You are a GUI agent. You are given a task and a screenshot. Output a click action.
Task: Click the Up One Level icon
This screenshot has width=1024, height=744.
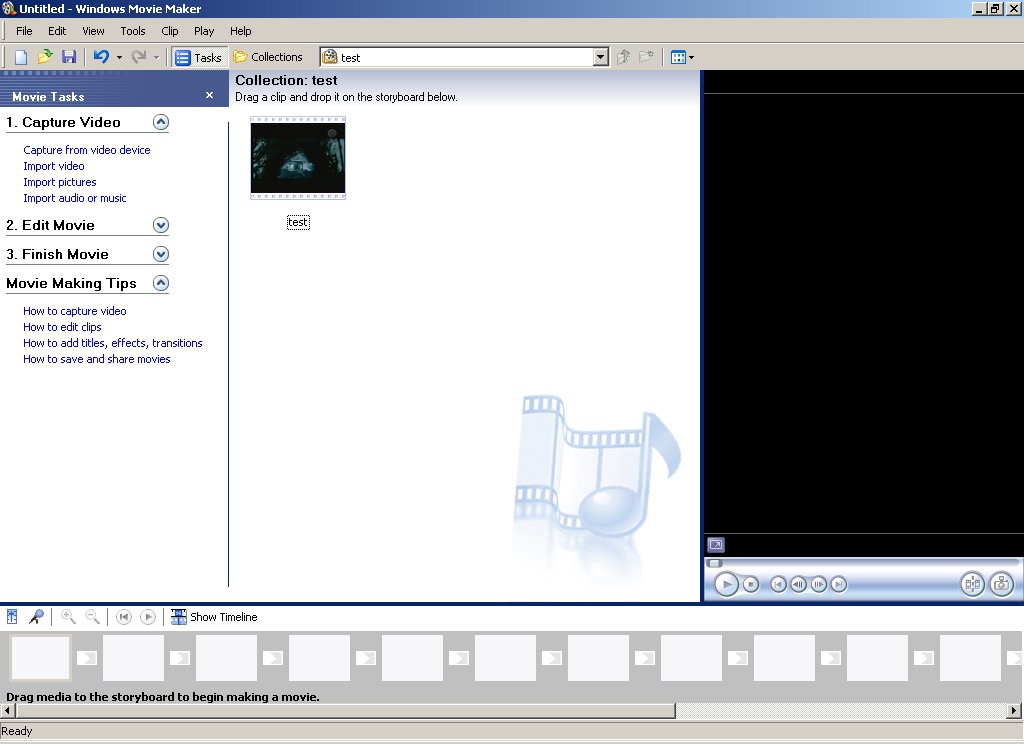(x=623, y=57)
